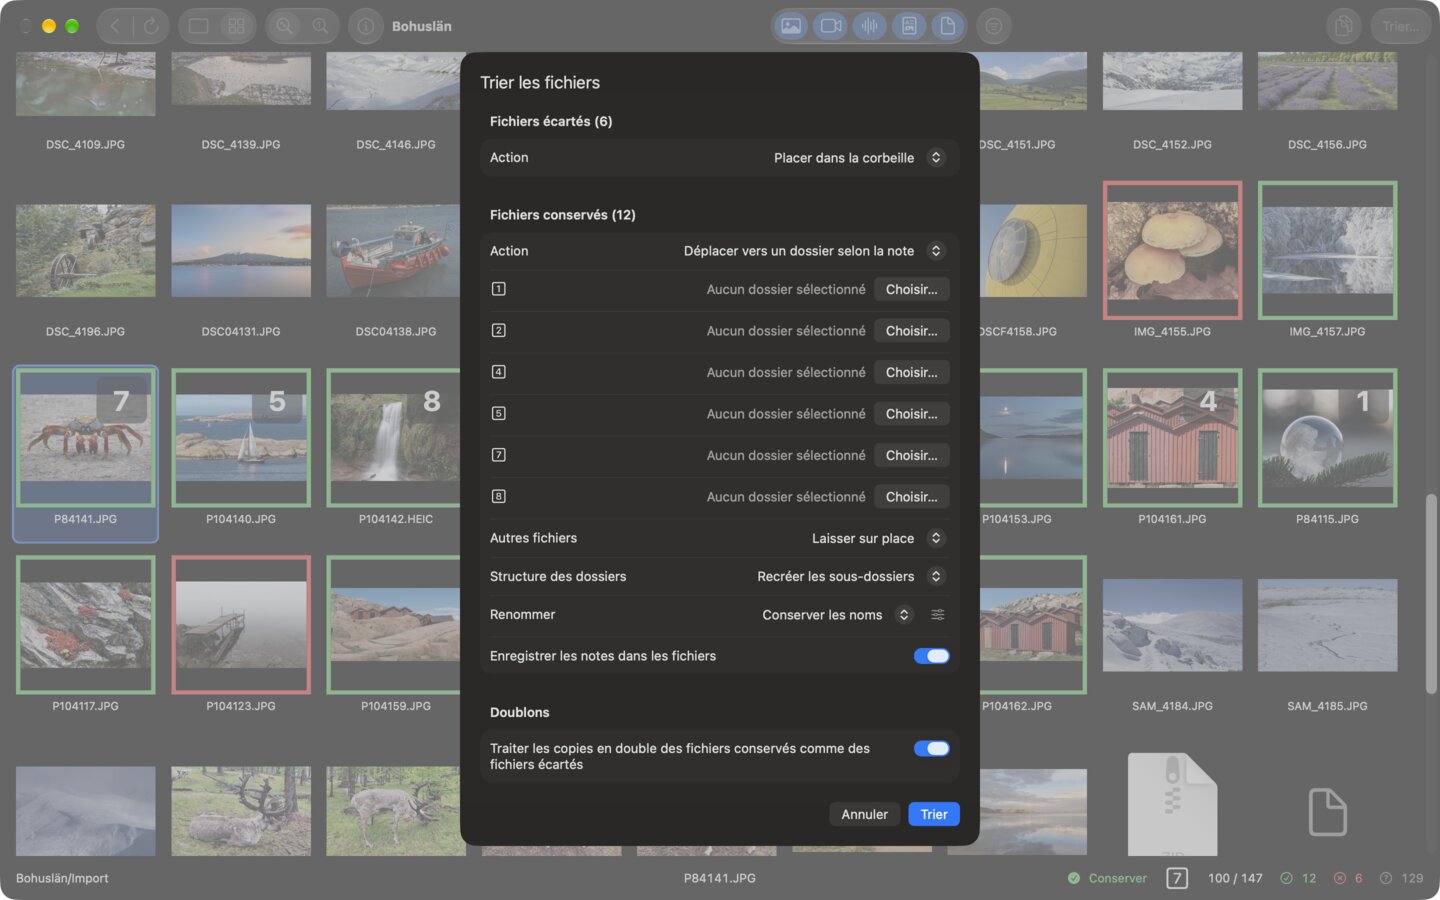Click the rating 7 box in the status bar
Viewport: 1440px width, 900px height.
click(x=1177, y=878)
